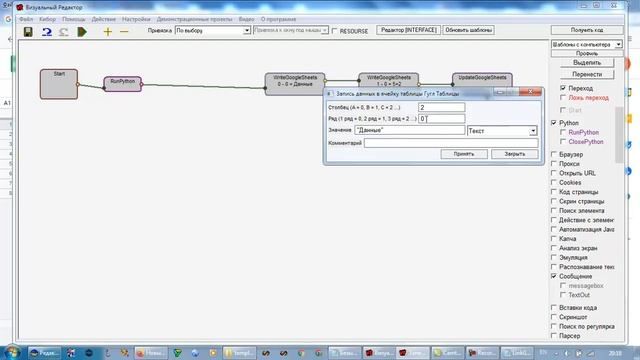Click the yellow plus zoom icon
This screenshot has width=640, height=360.
click(107, 31)
